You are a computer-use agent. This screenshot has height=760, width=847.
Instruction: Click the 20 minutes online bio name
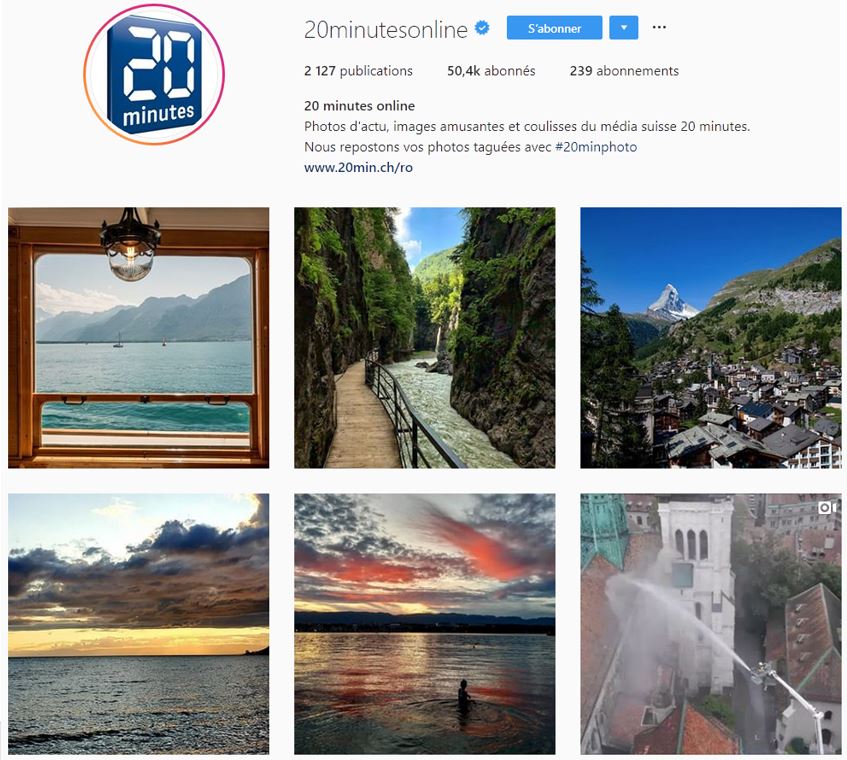click(x=359, y=106)
